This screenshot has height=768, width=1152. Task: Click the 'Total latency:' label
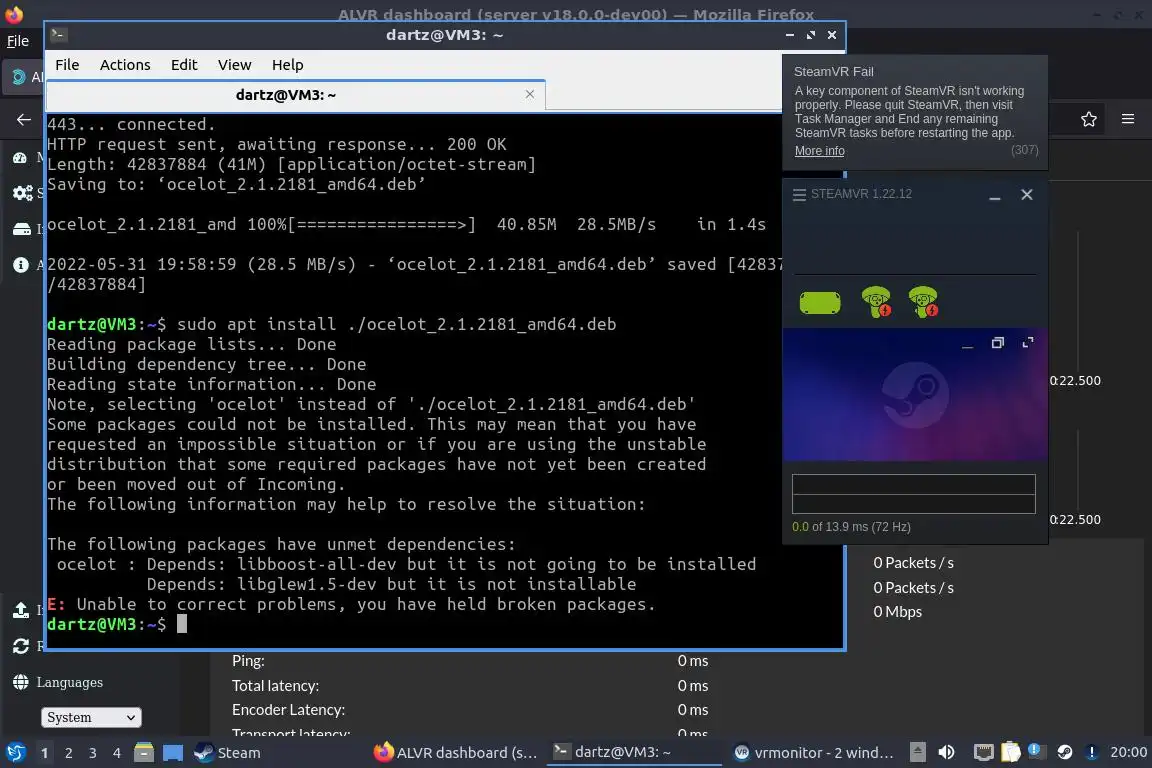pyautogui.click(x=276, y=686)
